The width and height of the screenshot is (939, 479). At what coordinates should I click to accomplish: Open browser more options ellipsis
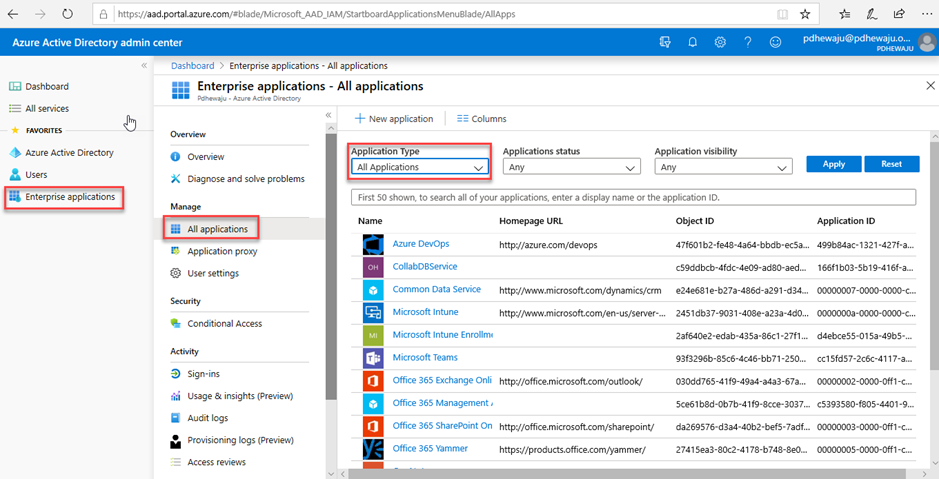click(x=926, y=14)
